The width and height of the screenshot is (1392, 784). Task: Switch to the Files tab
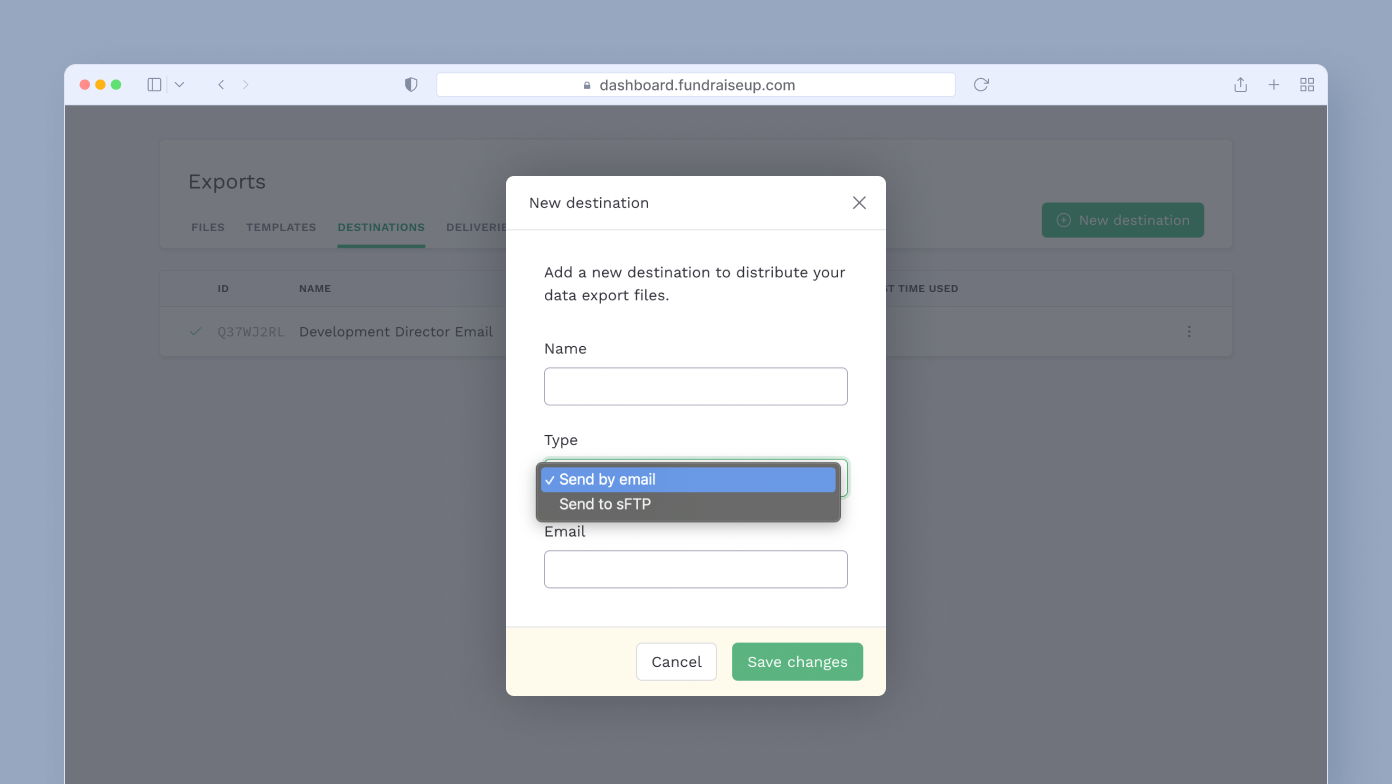click(x=208, y=228)
